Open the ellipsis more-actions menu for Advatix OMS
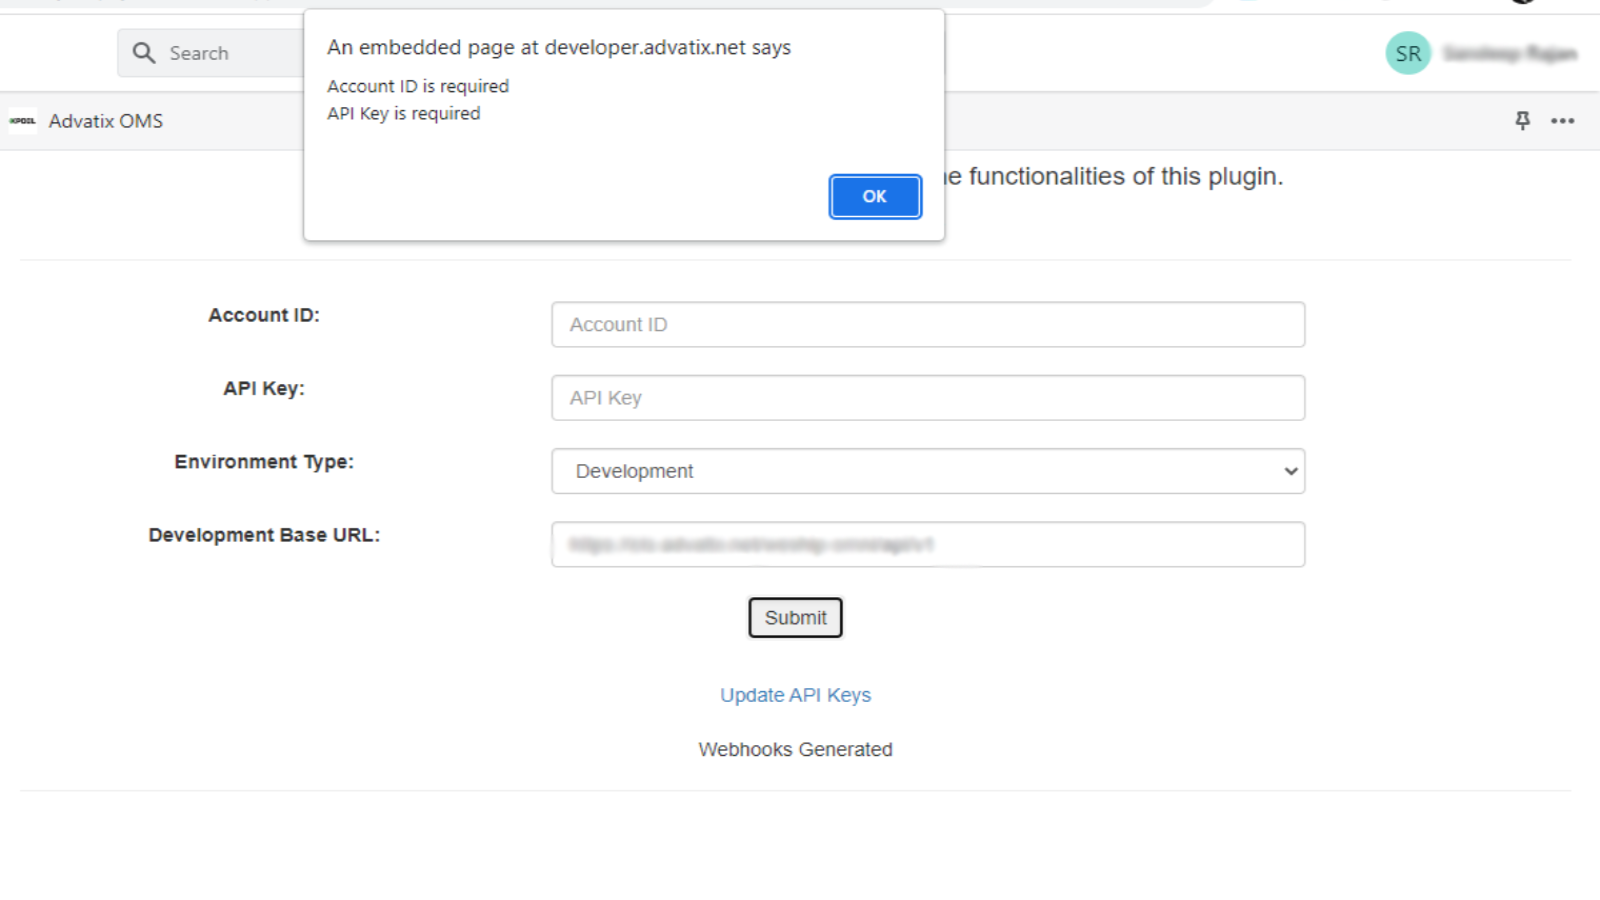1600x900 pixels. tap(1562, 121)
